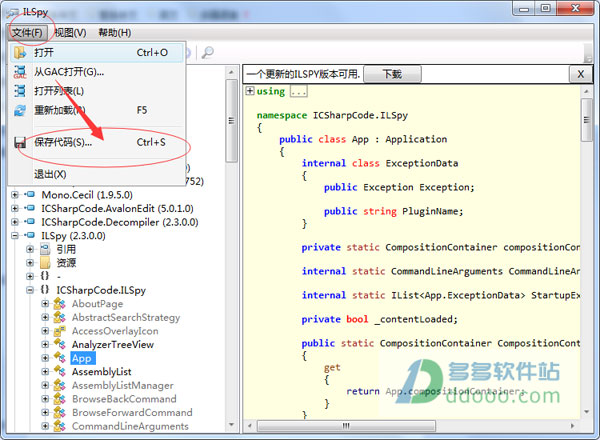This screenshot has width=600, height=440.
Task: Click the AssemblyListManager class icon
Action: point(59,385)
